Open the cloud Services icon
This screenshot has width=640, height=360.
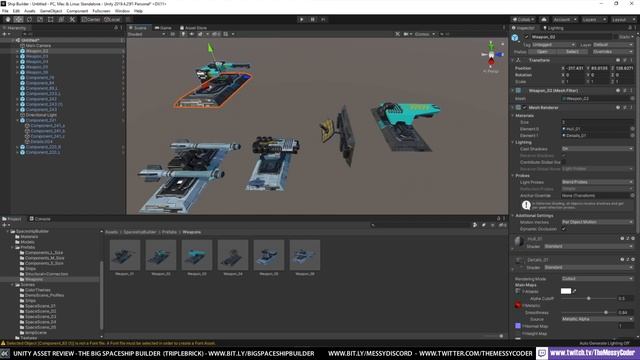pos(544,20)
